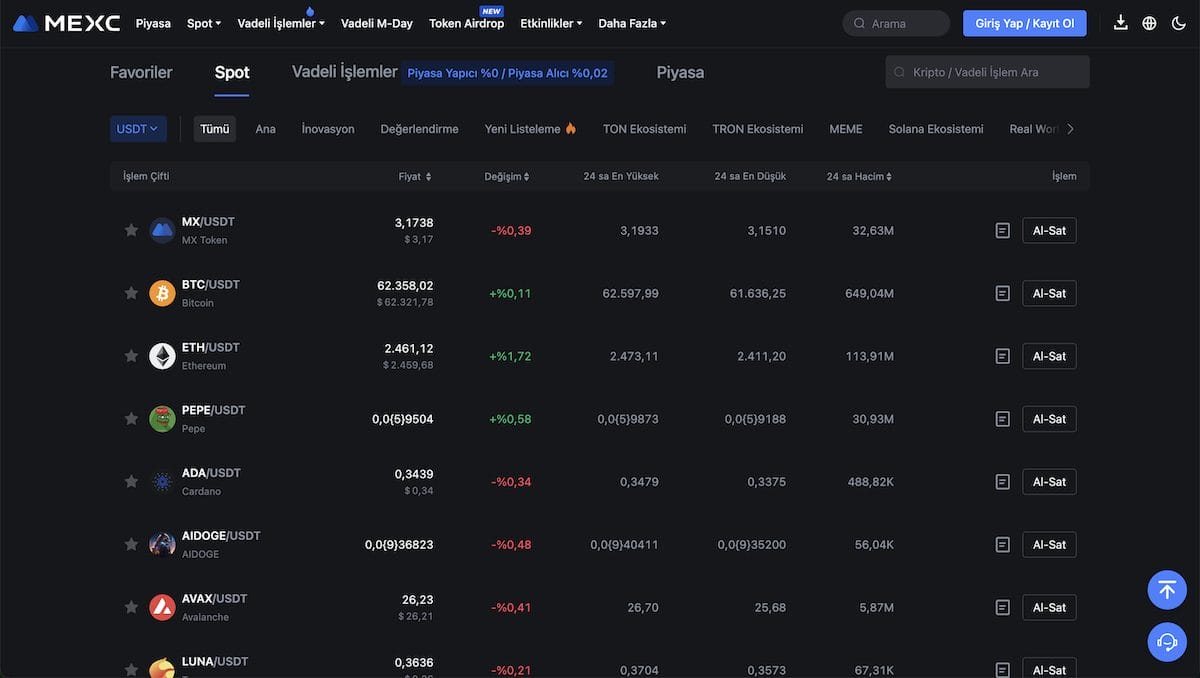The image size is (1200, 678).
Task: Click the MEXC logo
Action: coord(65,22)
